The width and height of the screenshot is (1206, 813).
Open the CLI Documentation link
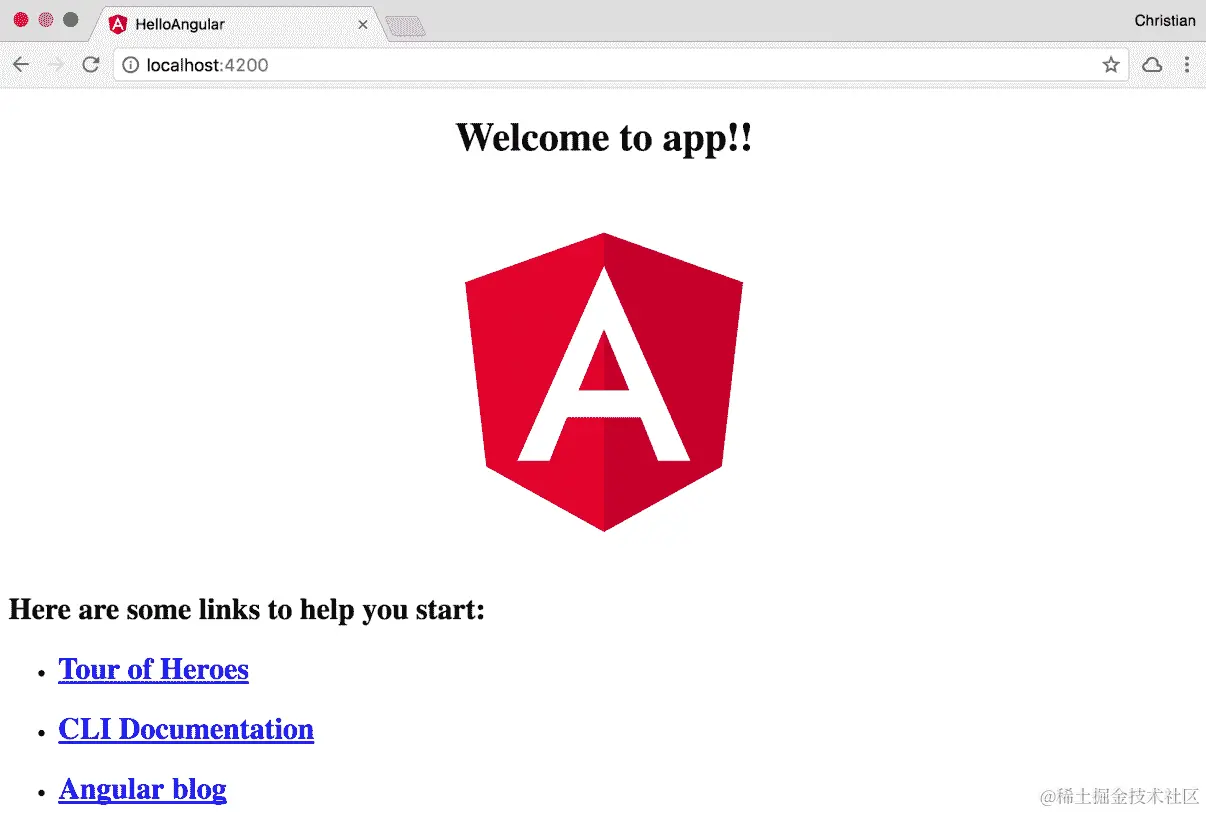186,729
